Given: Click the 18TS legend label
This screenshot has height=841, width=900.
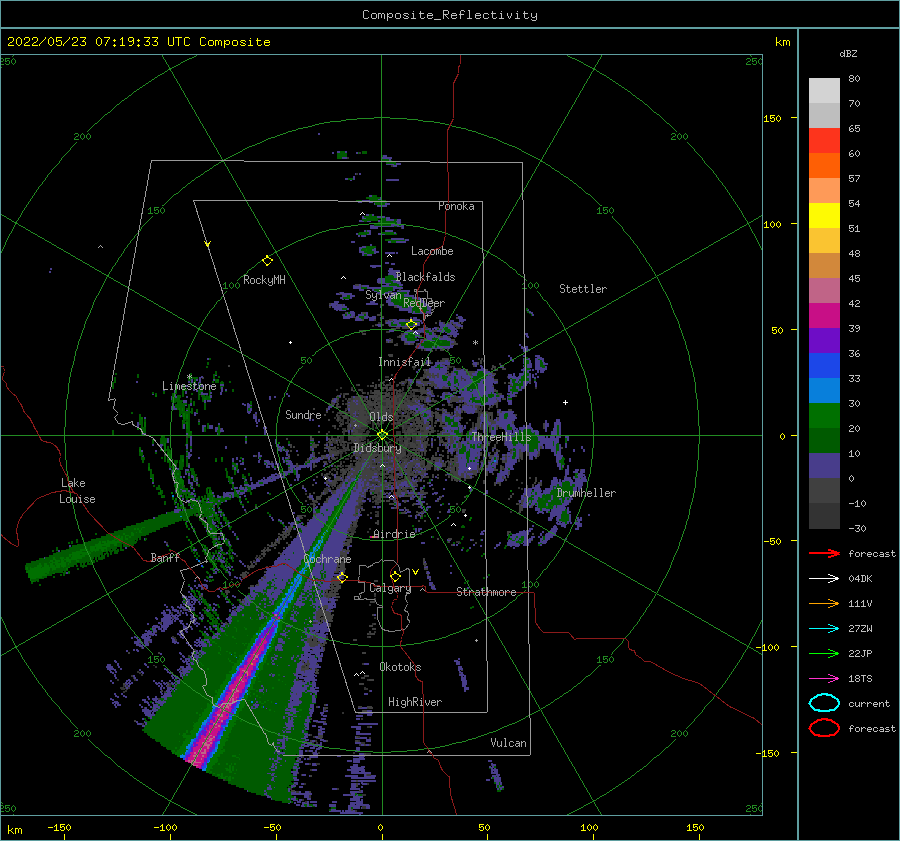Looking at the screenshot, I should click(x=860, y=679).
